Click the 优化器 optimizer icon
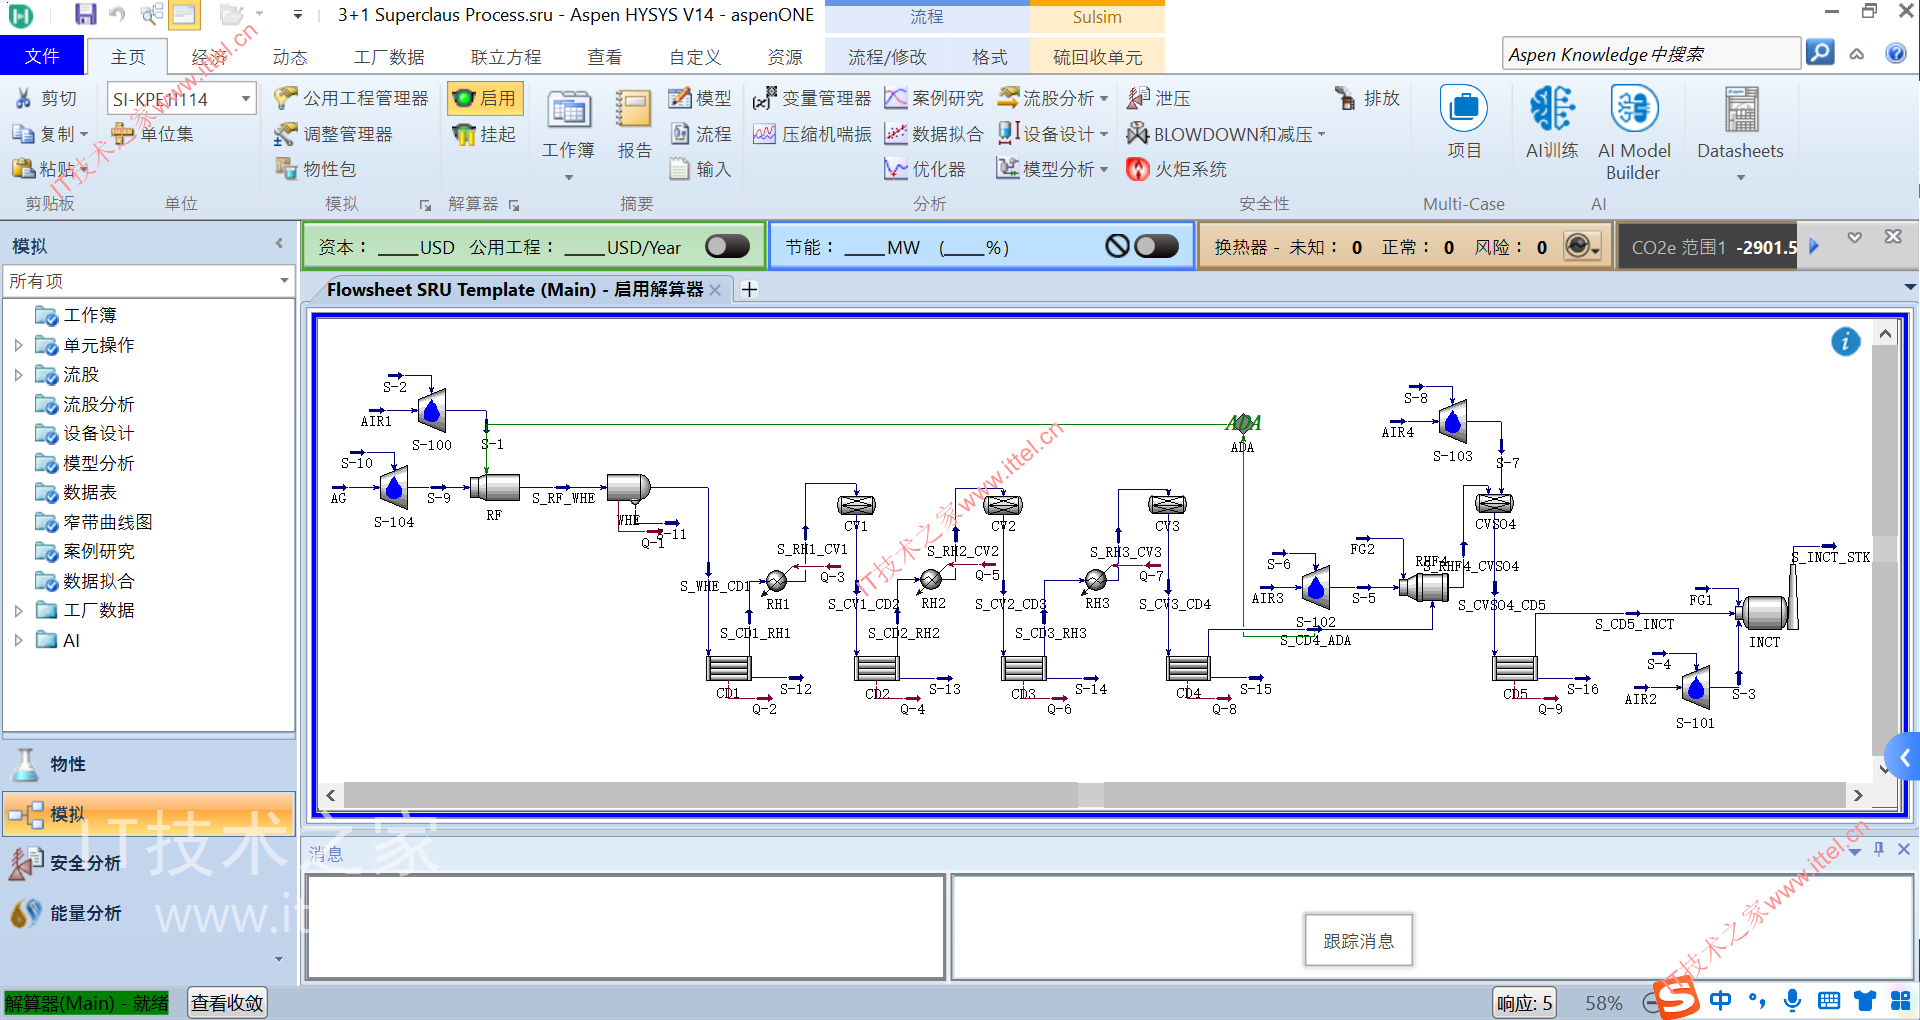This screenshot has width=1920, height=1020. (925, 169)
